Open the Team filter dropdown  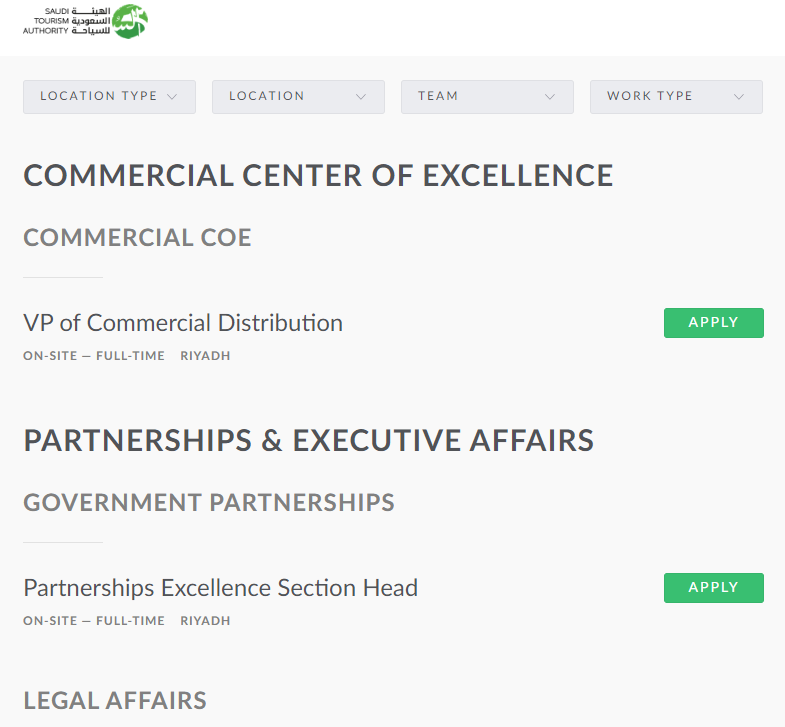point(487,97)
